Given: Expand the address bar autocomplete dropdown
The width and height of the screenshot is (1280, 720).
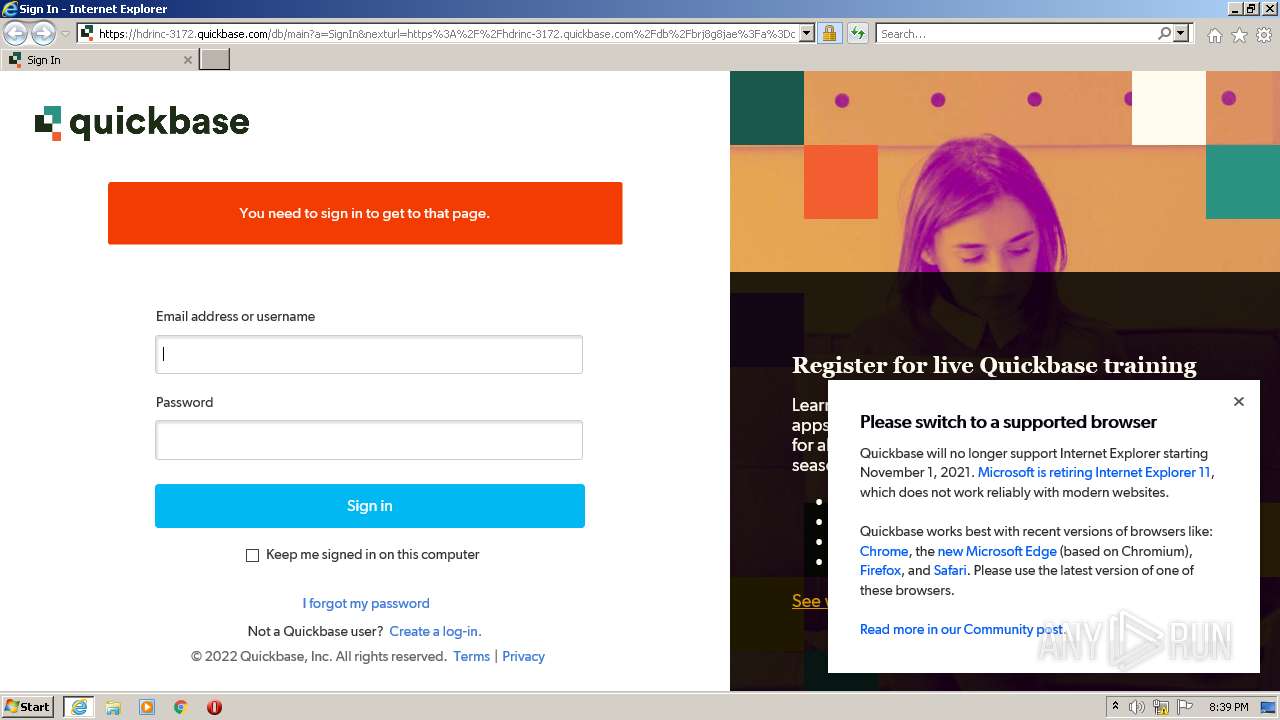Looking at the screenshot, I should 806,34.
